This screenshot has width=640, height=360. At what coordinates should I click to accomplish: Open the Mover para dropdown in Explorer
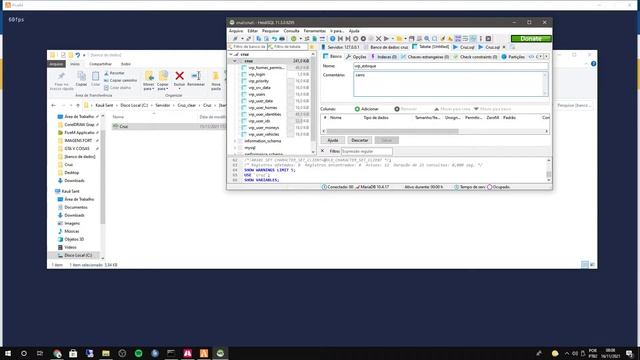149,87
